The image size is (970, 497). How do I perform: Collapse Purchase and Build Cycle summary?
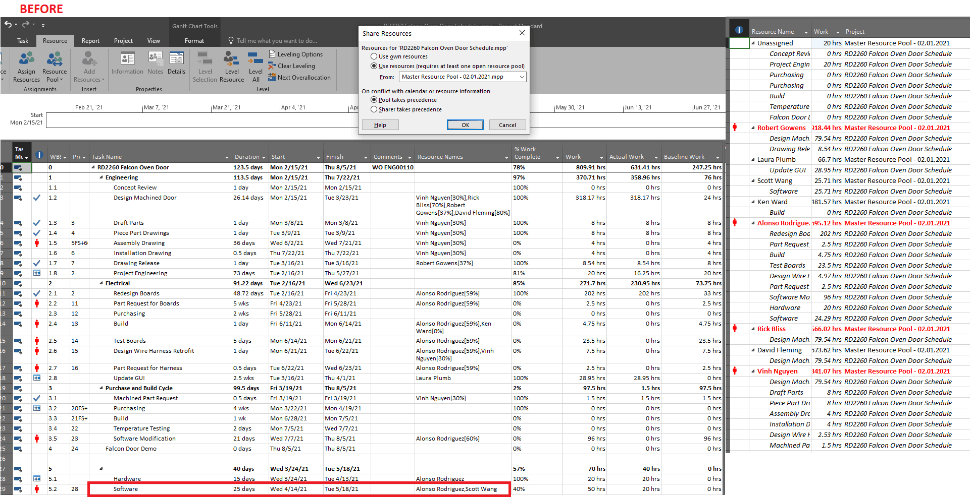101,388
